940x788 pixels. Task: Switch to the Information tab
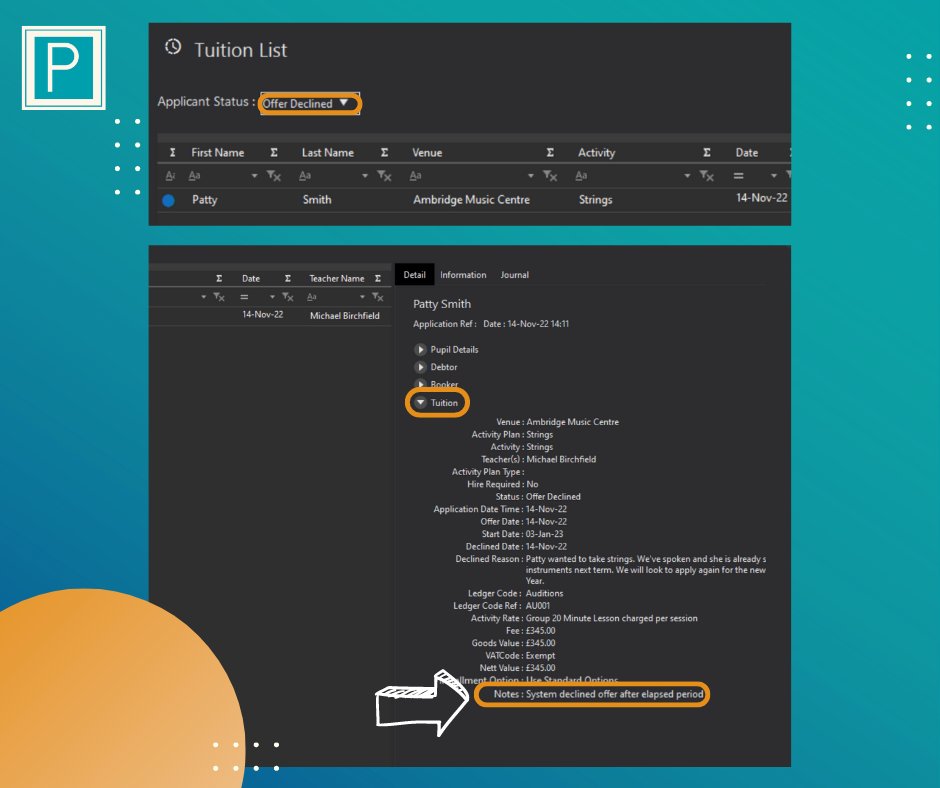coord(463,274)
